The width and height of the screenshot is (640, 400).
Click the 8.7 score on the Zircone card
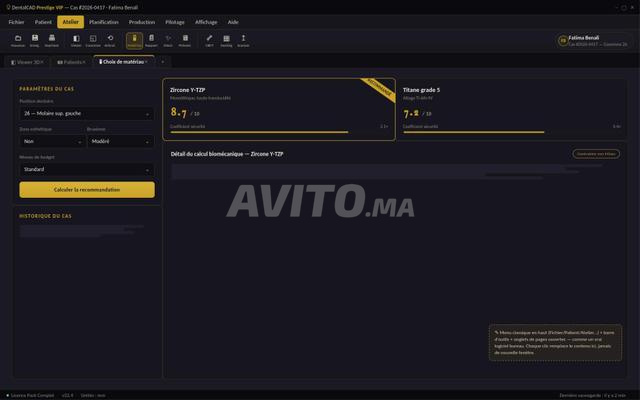[179, 112]
